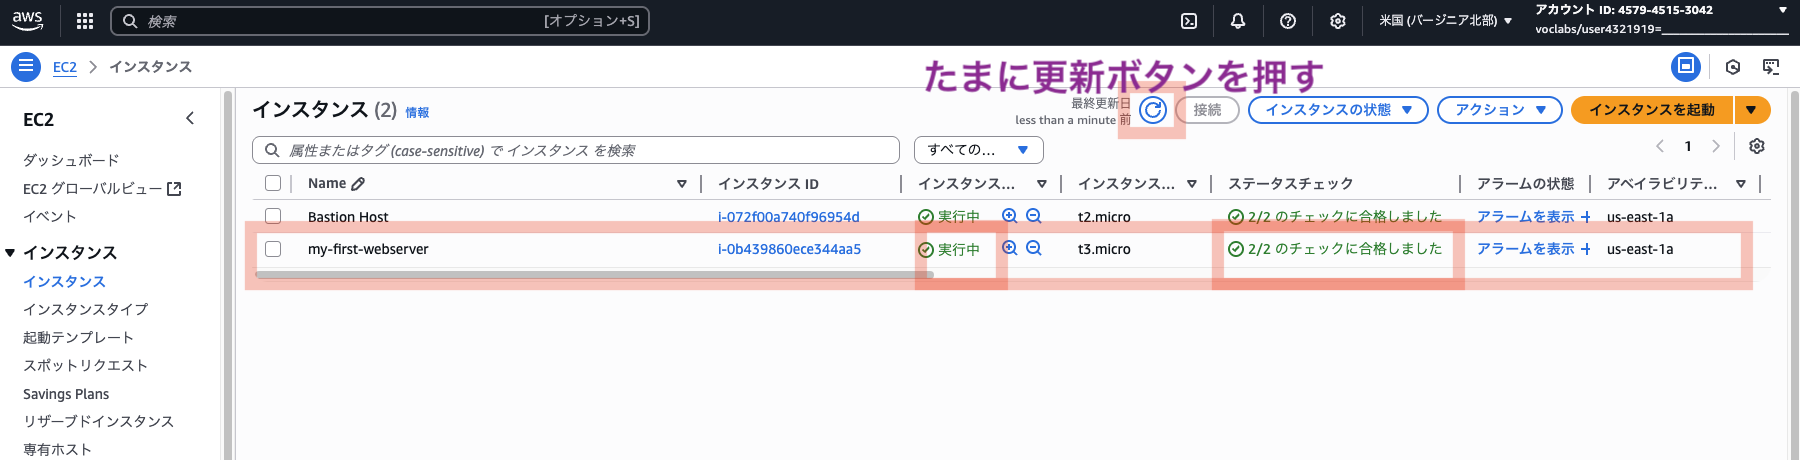Open インスタンスタイプ in the sidebar
This screenshot has width=1800, height=460.
pos(85,310)
